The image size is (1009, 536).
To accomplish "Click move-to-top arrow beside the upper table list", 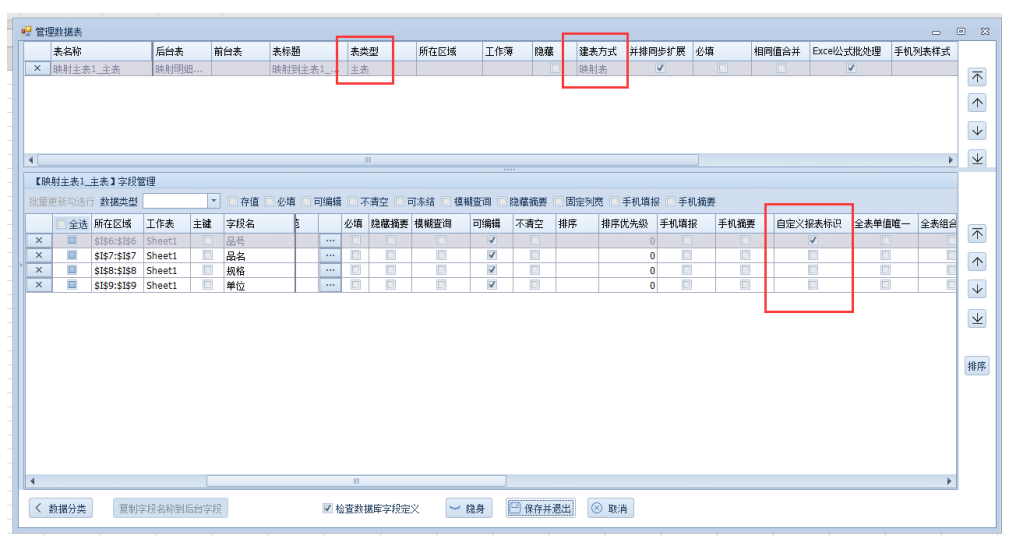I will pyautogui.click(x=977, y=77).
